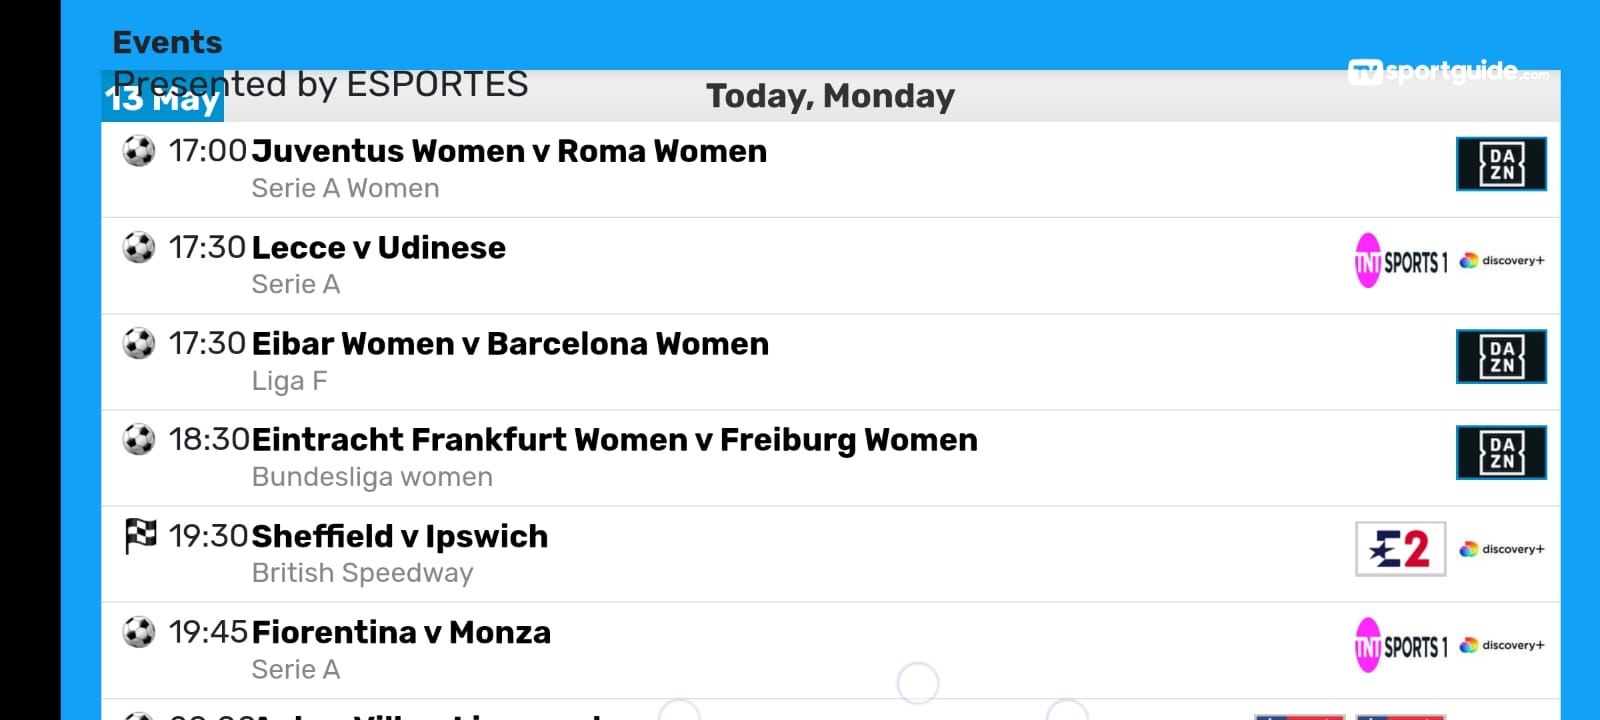The height and width of the screenshot is (720, 1600).
Task: Click discovery+ logo on Fiorentina v Monza row
Action: click(x=1502, y=645)
